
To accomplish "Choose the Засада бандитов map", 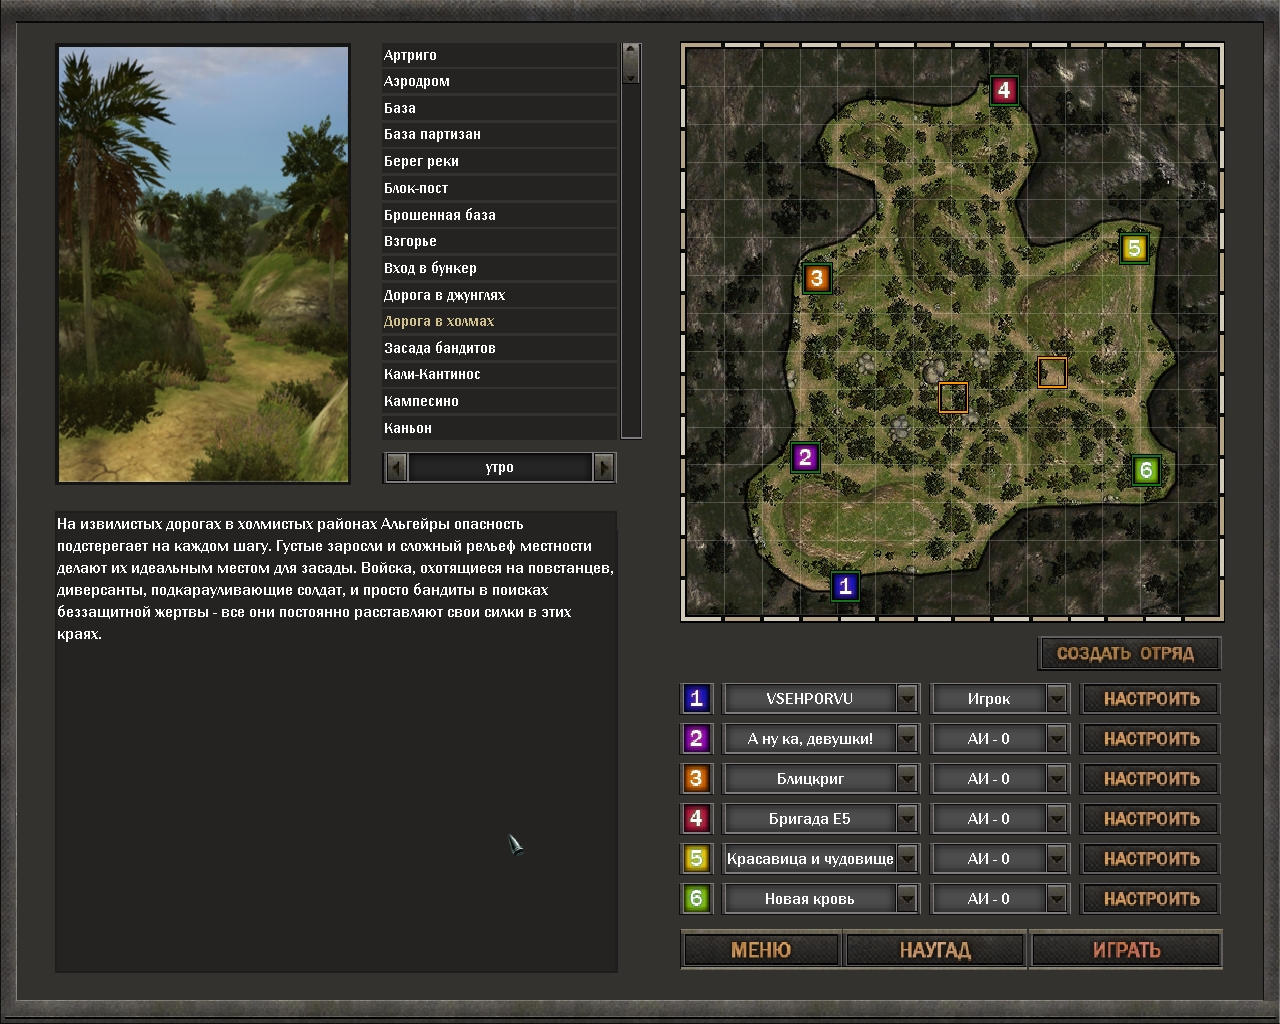I will pyautogui.click(x=440, y=348).
